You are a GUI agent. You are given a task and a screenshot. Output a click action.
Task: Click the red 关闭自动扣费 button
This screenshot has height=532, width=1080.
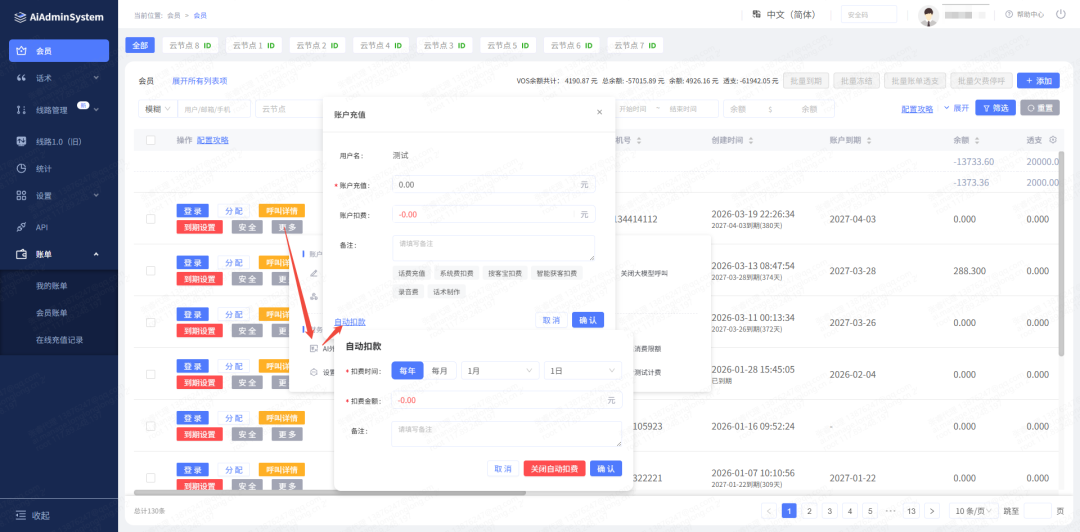pyautogui.click(x=554, y=468)
